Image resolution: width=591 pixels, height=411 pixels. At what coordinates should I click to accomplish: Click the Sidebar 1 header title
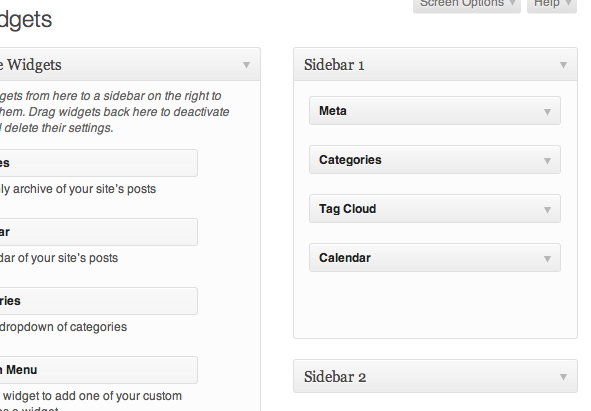point(334,65)
